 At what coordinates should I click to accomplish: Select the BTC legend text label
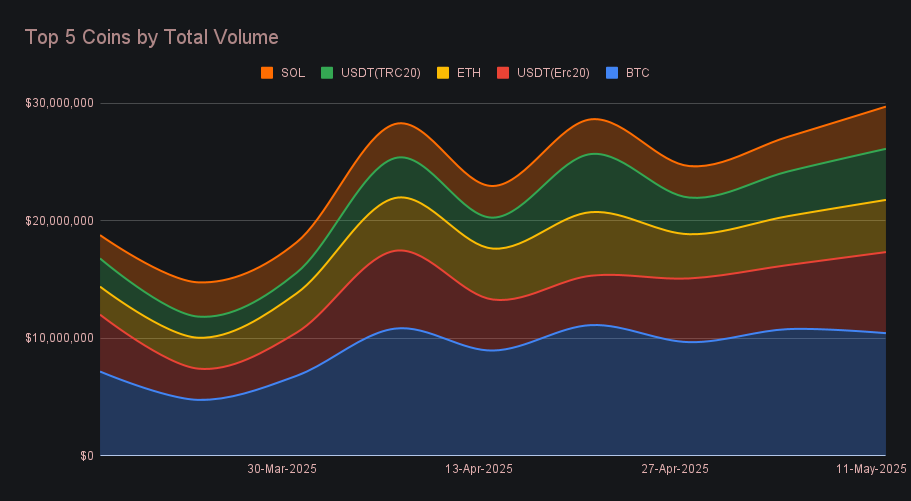pos(638,73)
